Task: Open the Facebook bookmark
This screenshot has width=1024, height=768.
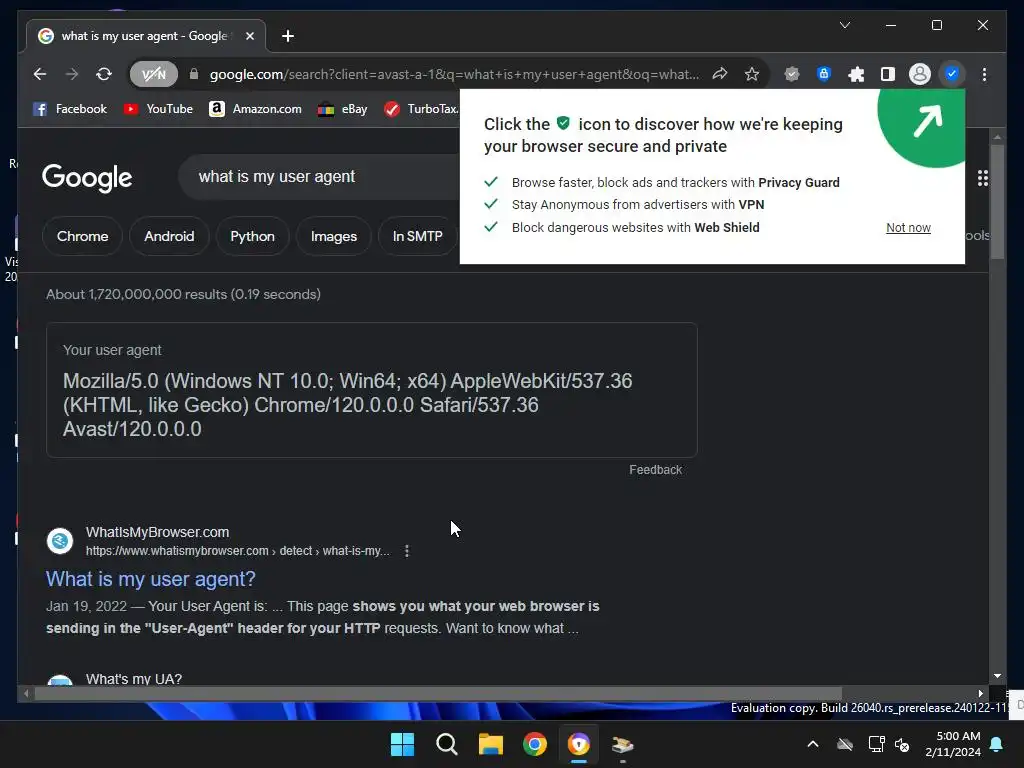Action: [70, 109]
